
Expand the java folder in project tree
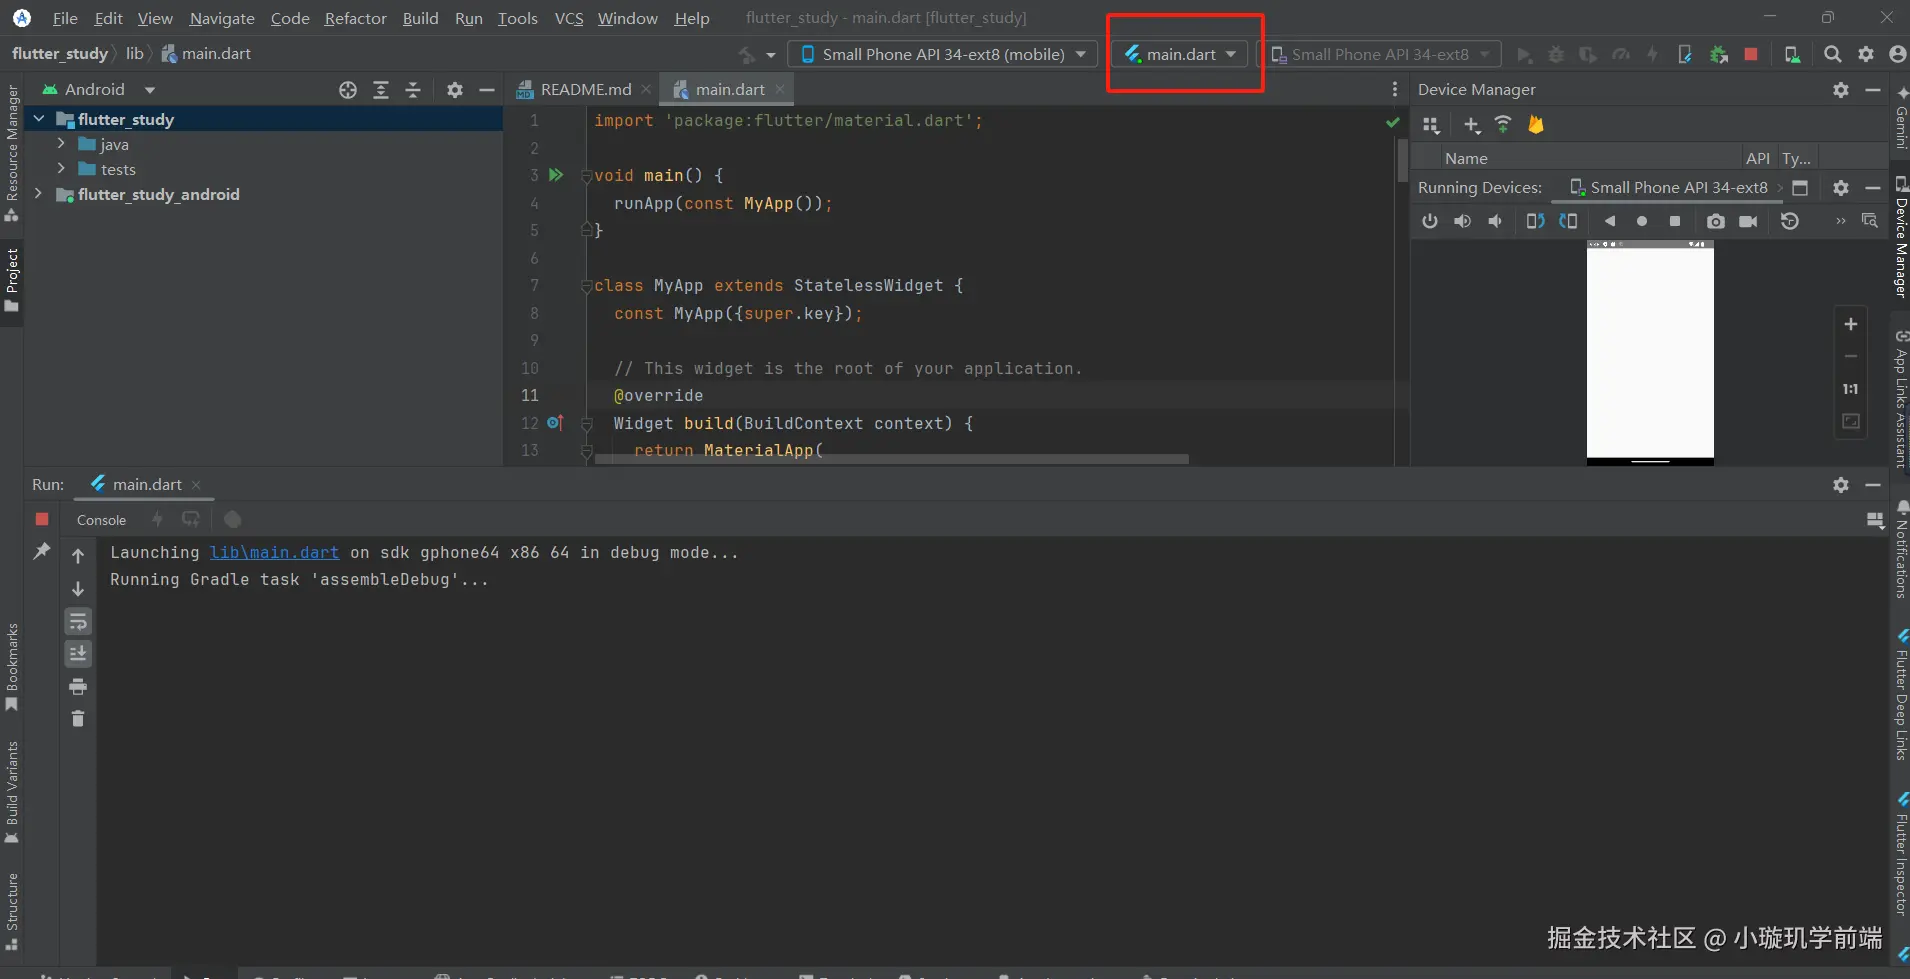61,144
